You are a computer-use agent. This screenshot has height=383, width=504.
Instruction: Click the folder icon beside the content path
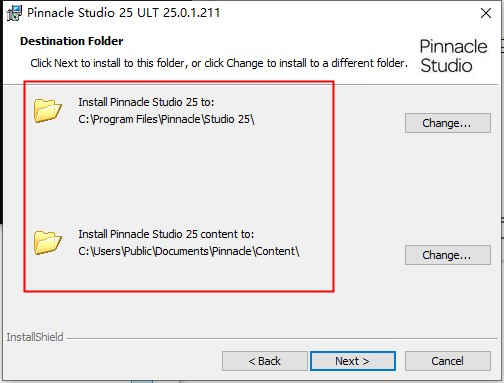48,243
